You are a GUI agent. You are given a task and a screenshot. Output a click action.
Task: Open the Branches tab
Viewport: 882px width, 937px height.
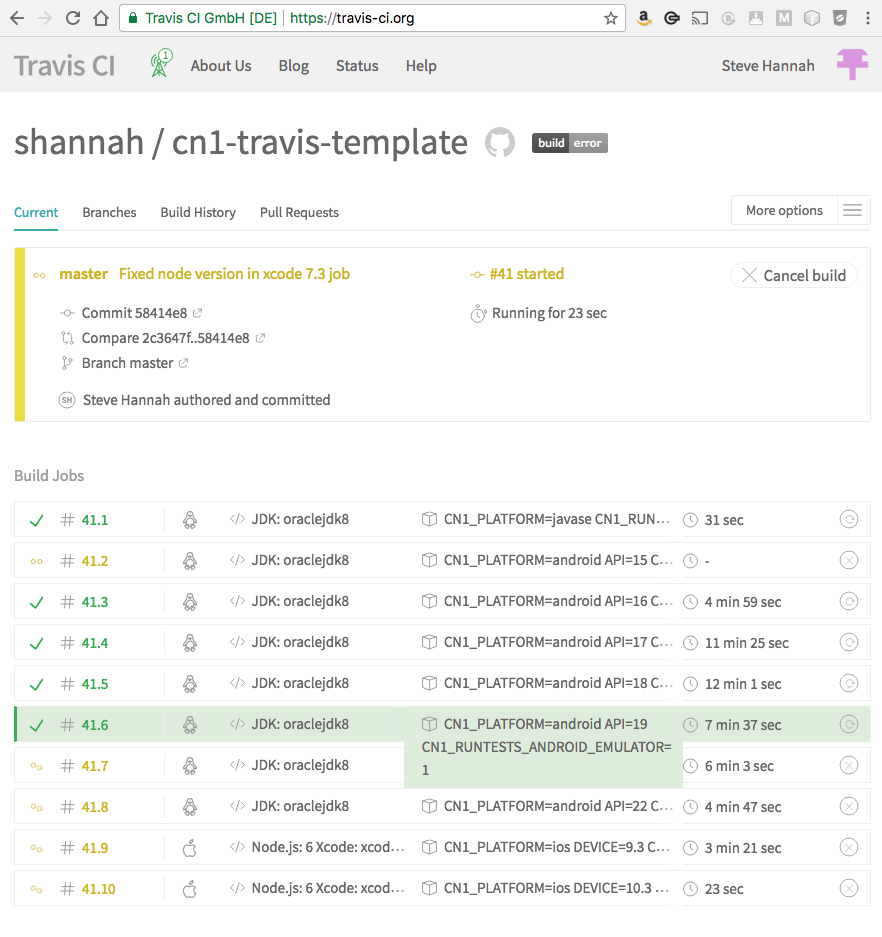point(109,212)
